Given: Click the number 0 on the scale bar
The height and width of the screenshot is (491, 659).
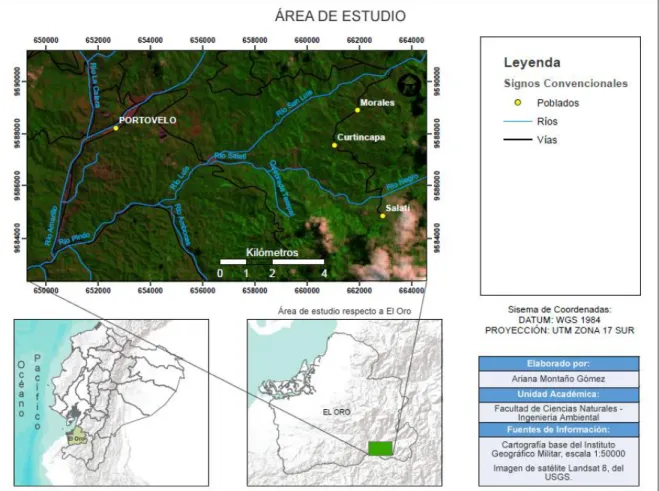Looking at the screenshot, I should pyautogui.click(x=220, y=274).
